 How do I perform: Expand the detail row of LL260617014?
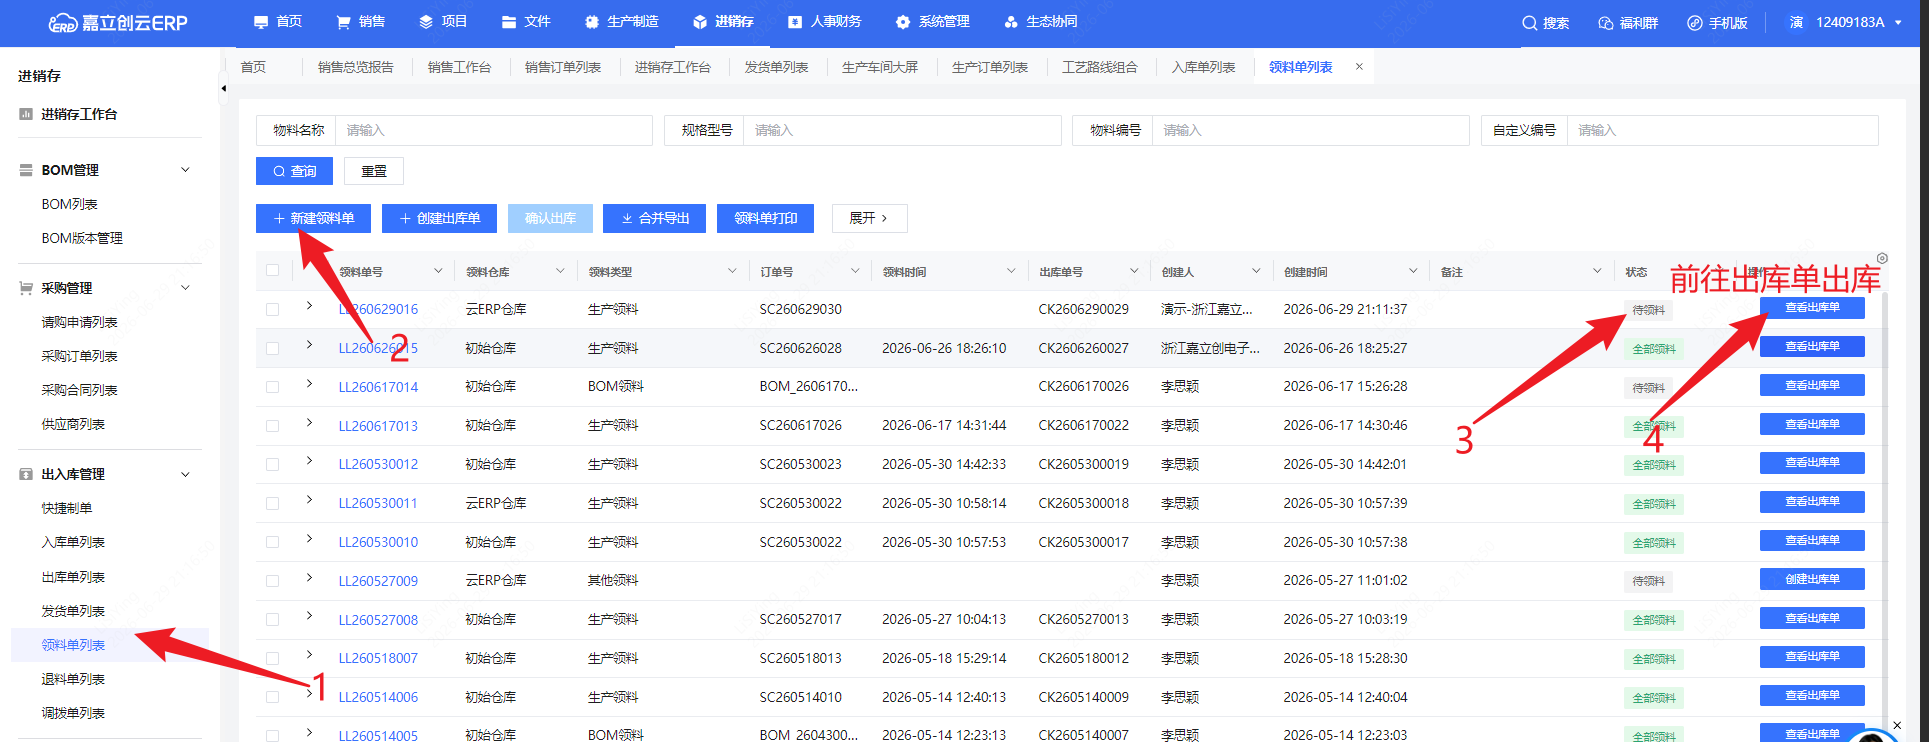309,384
